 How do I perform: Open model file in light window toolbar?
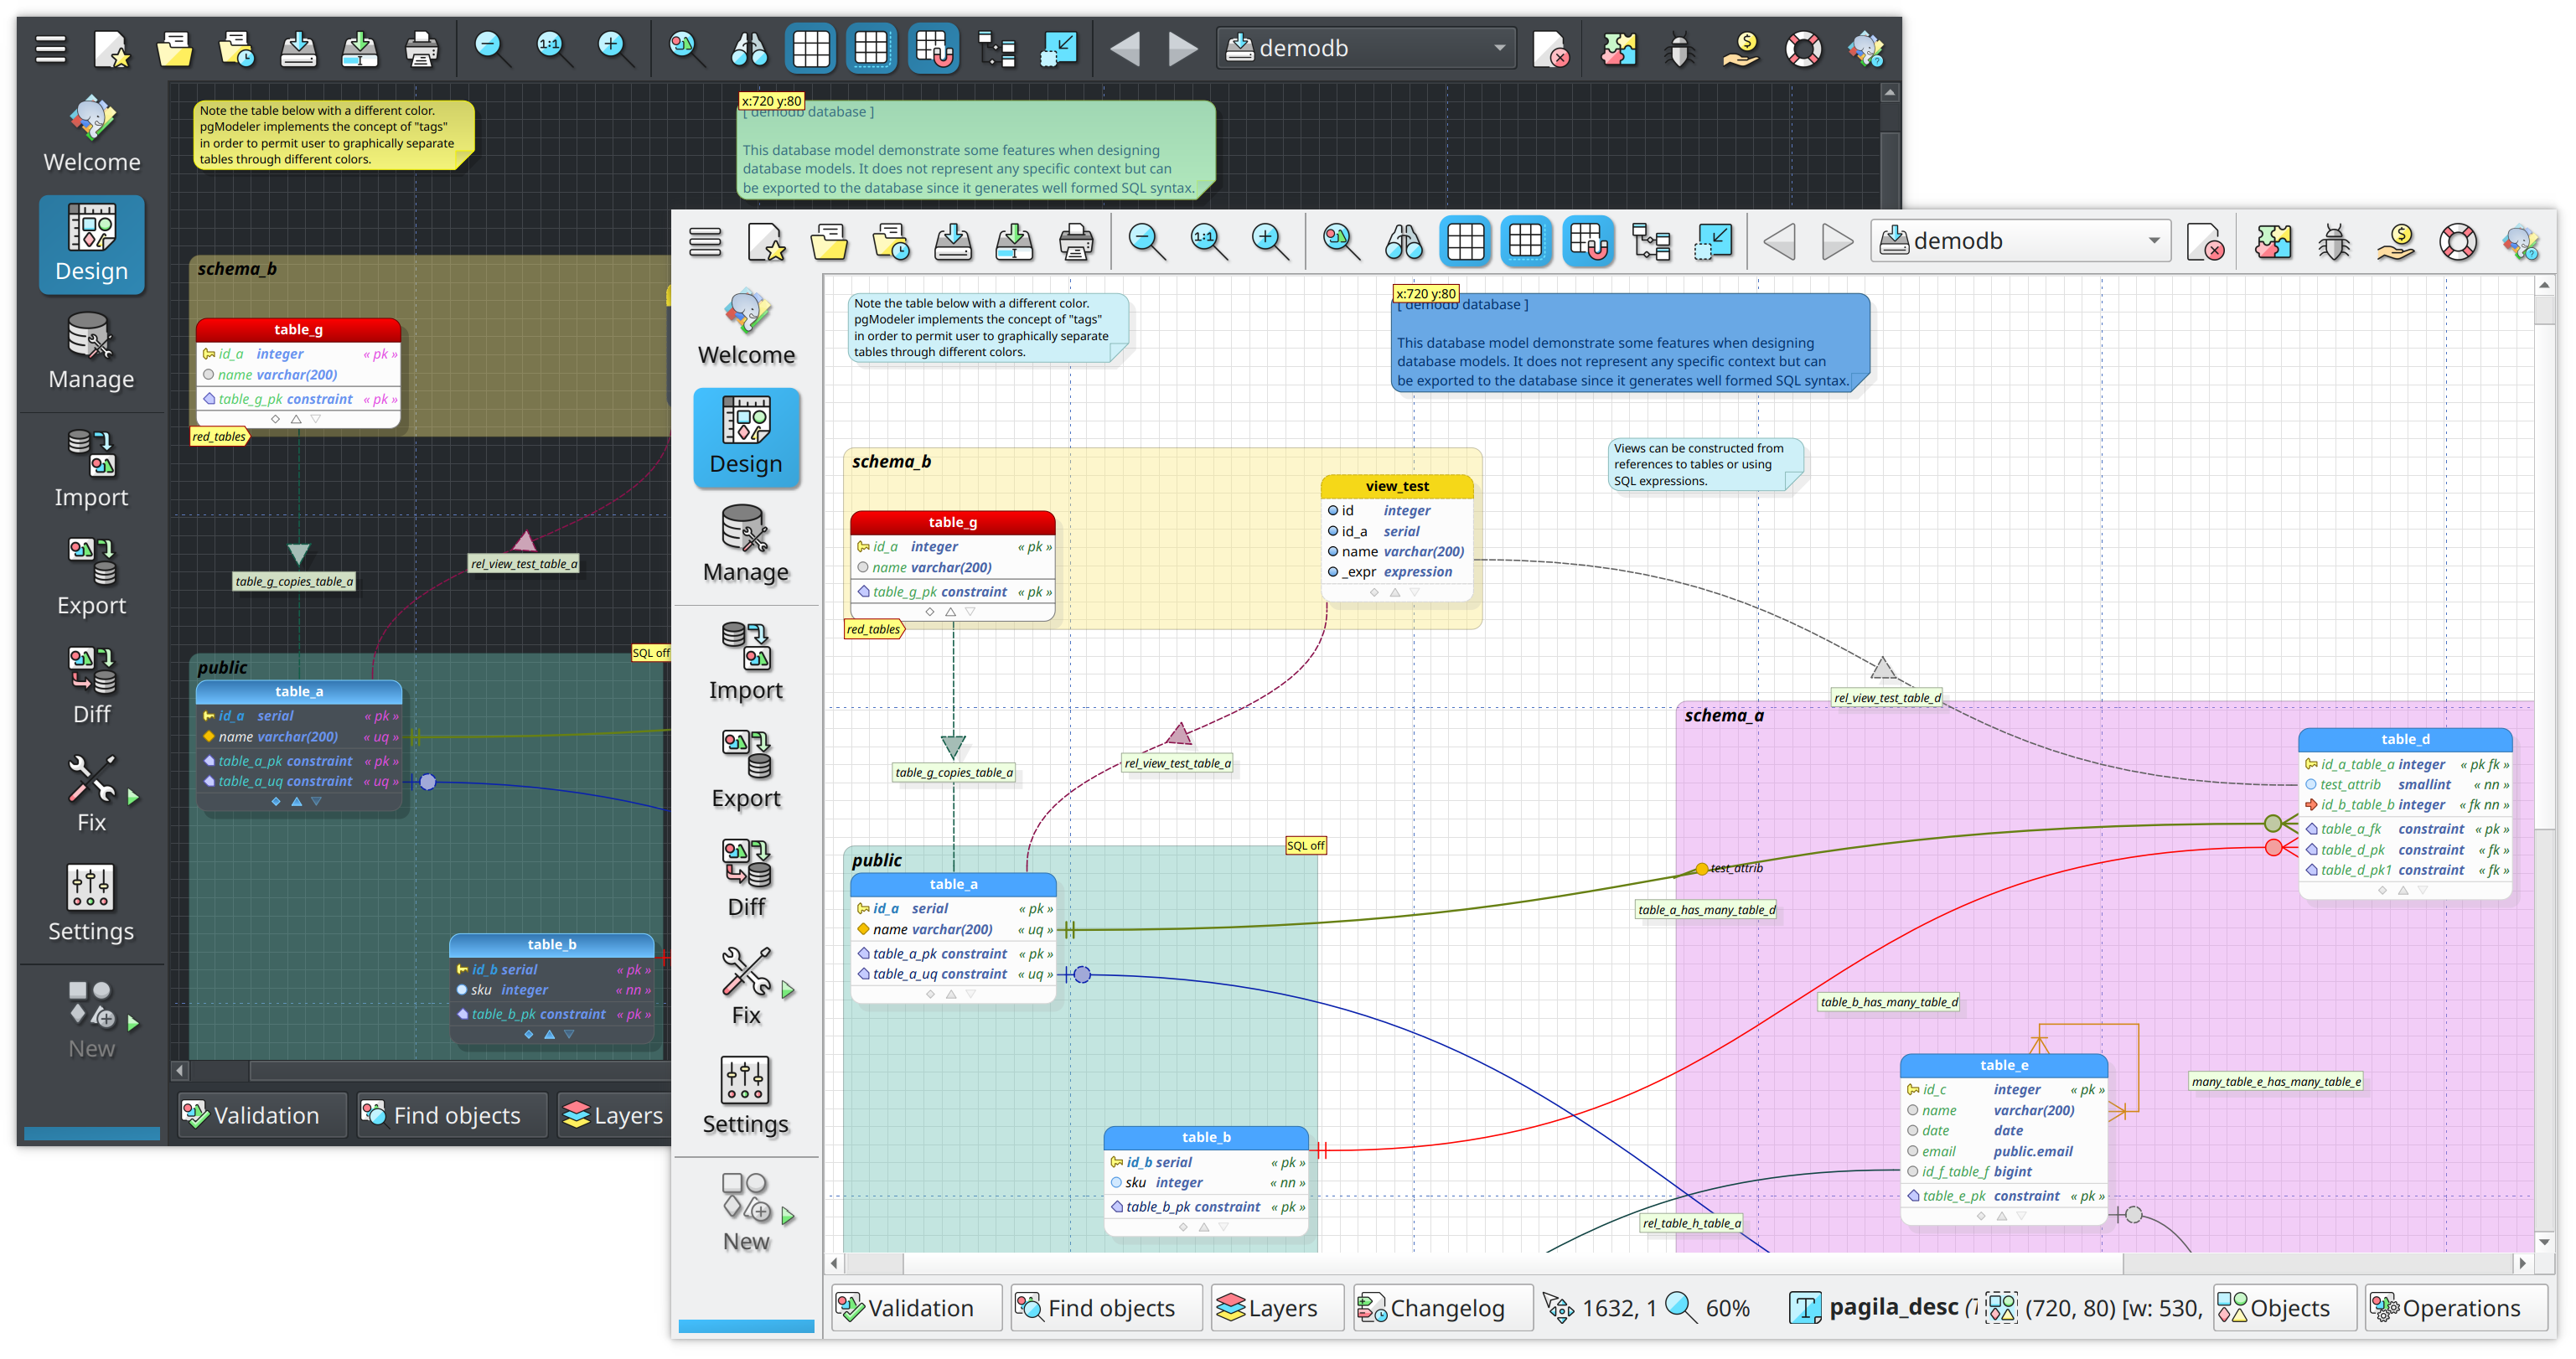(829, 242)
